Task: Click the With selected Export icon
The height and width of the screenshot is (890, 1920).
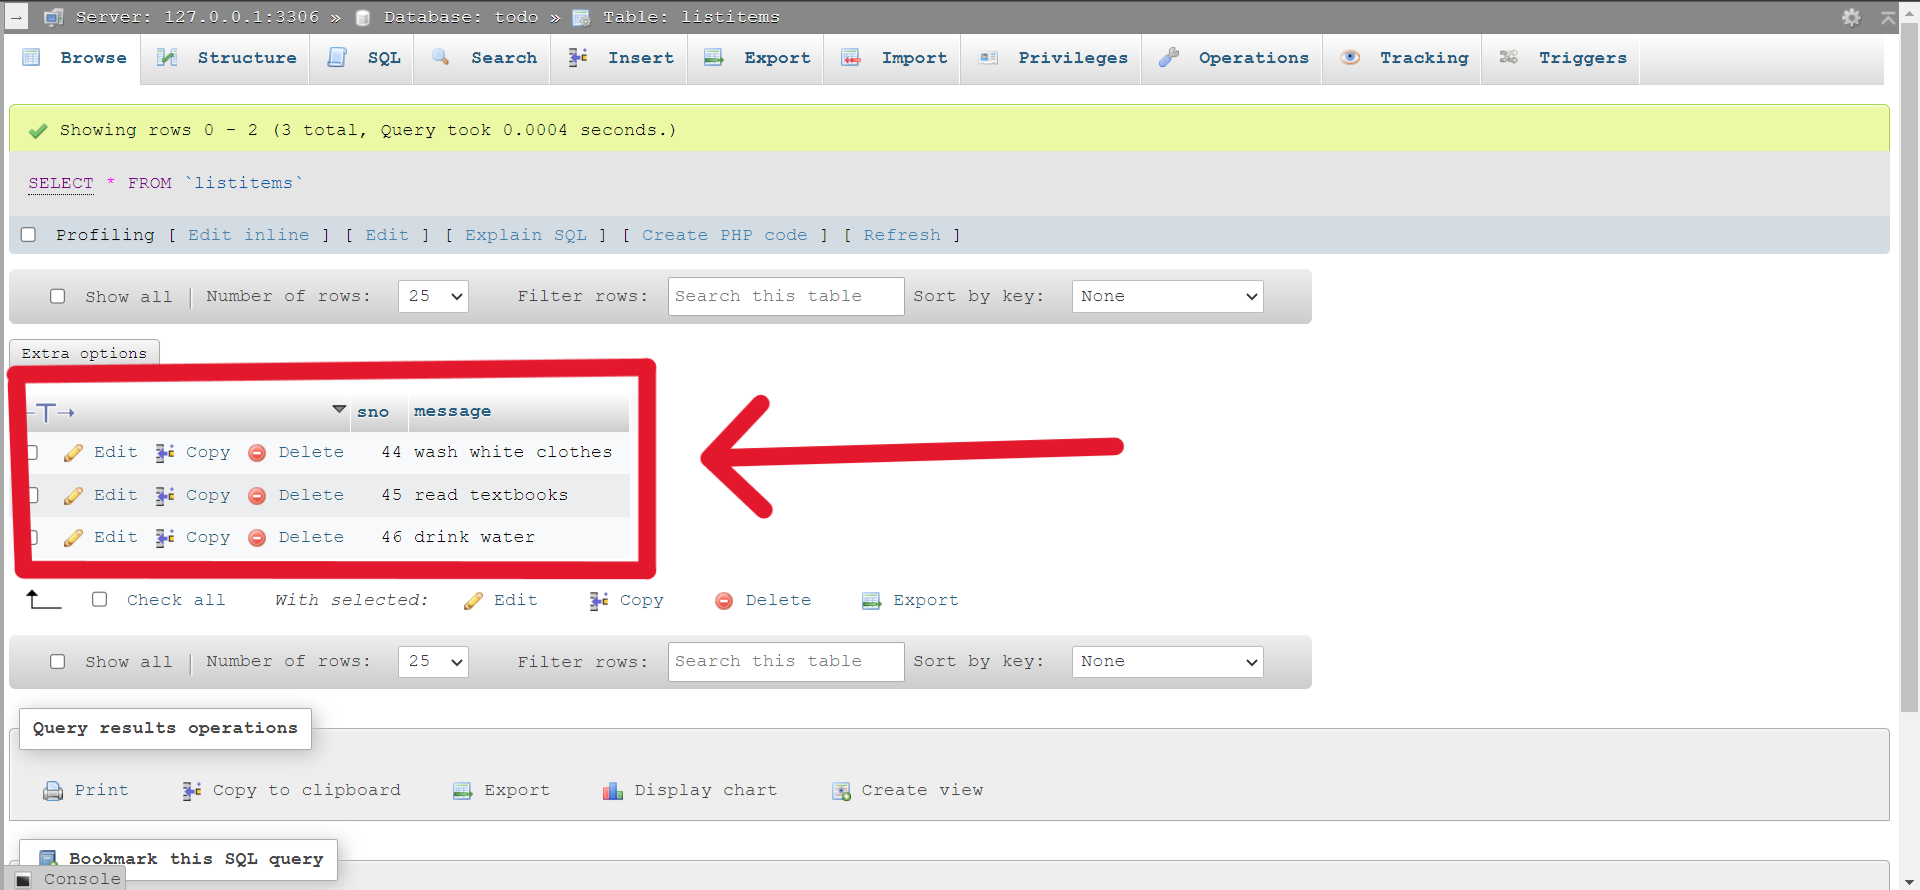Action: [871, 601]
